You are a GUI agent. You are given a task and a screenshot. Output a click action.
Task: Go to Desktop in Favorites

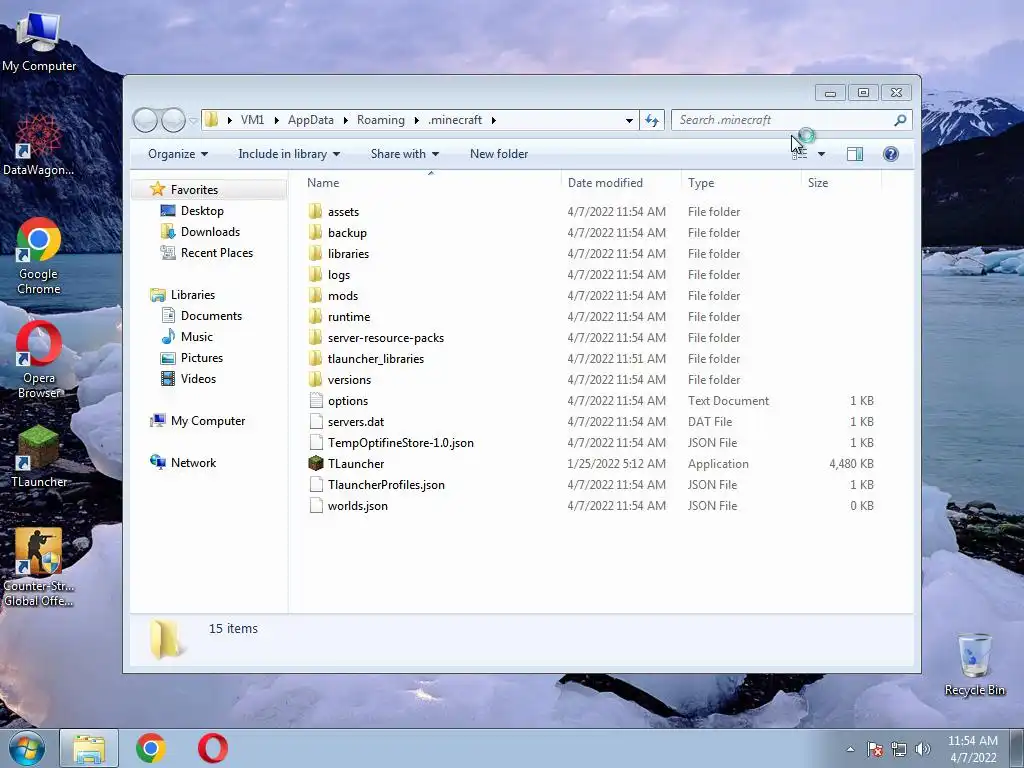(x=202, y=211)
